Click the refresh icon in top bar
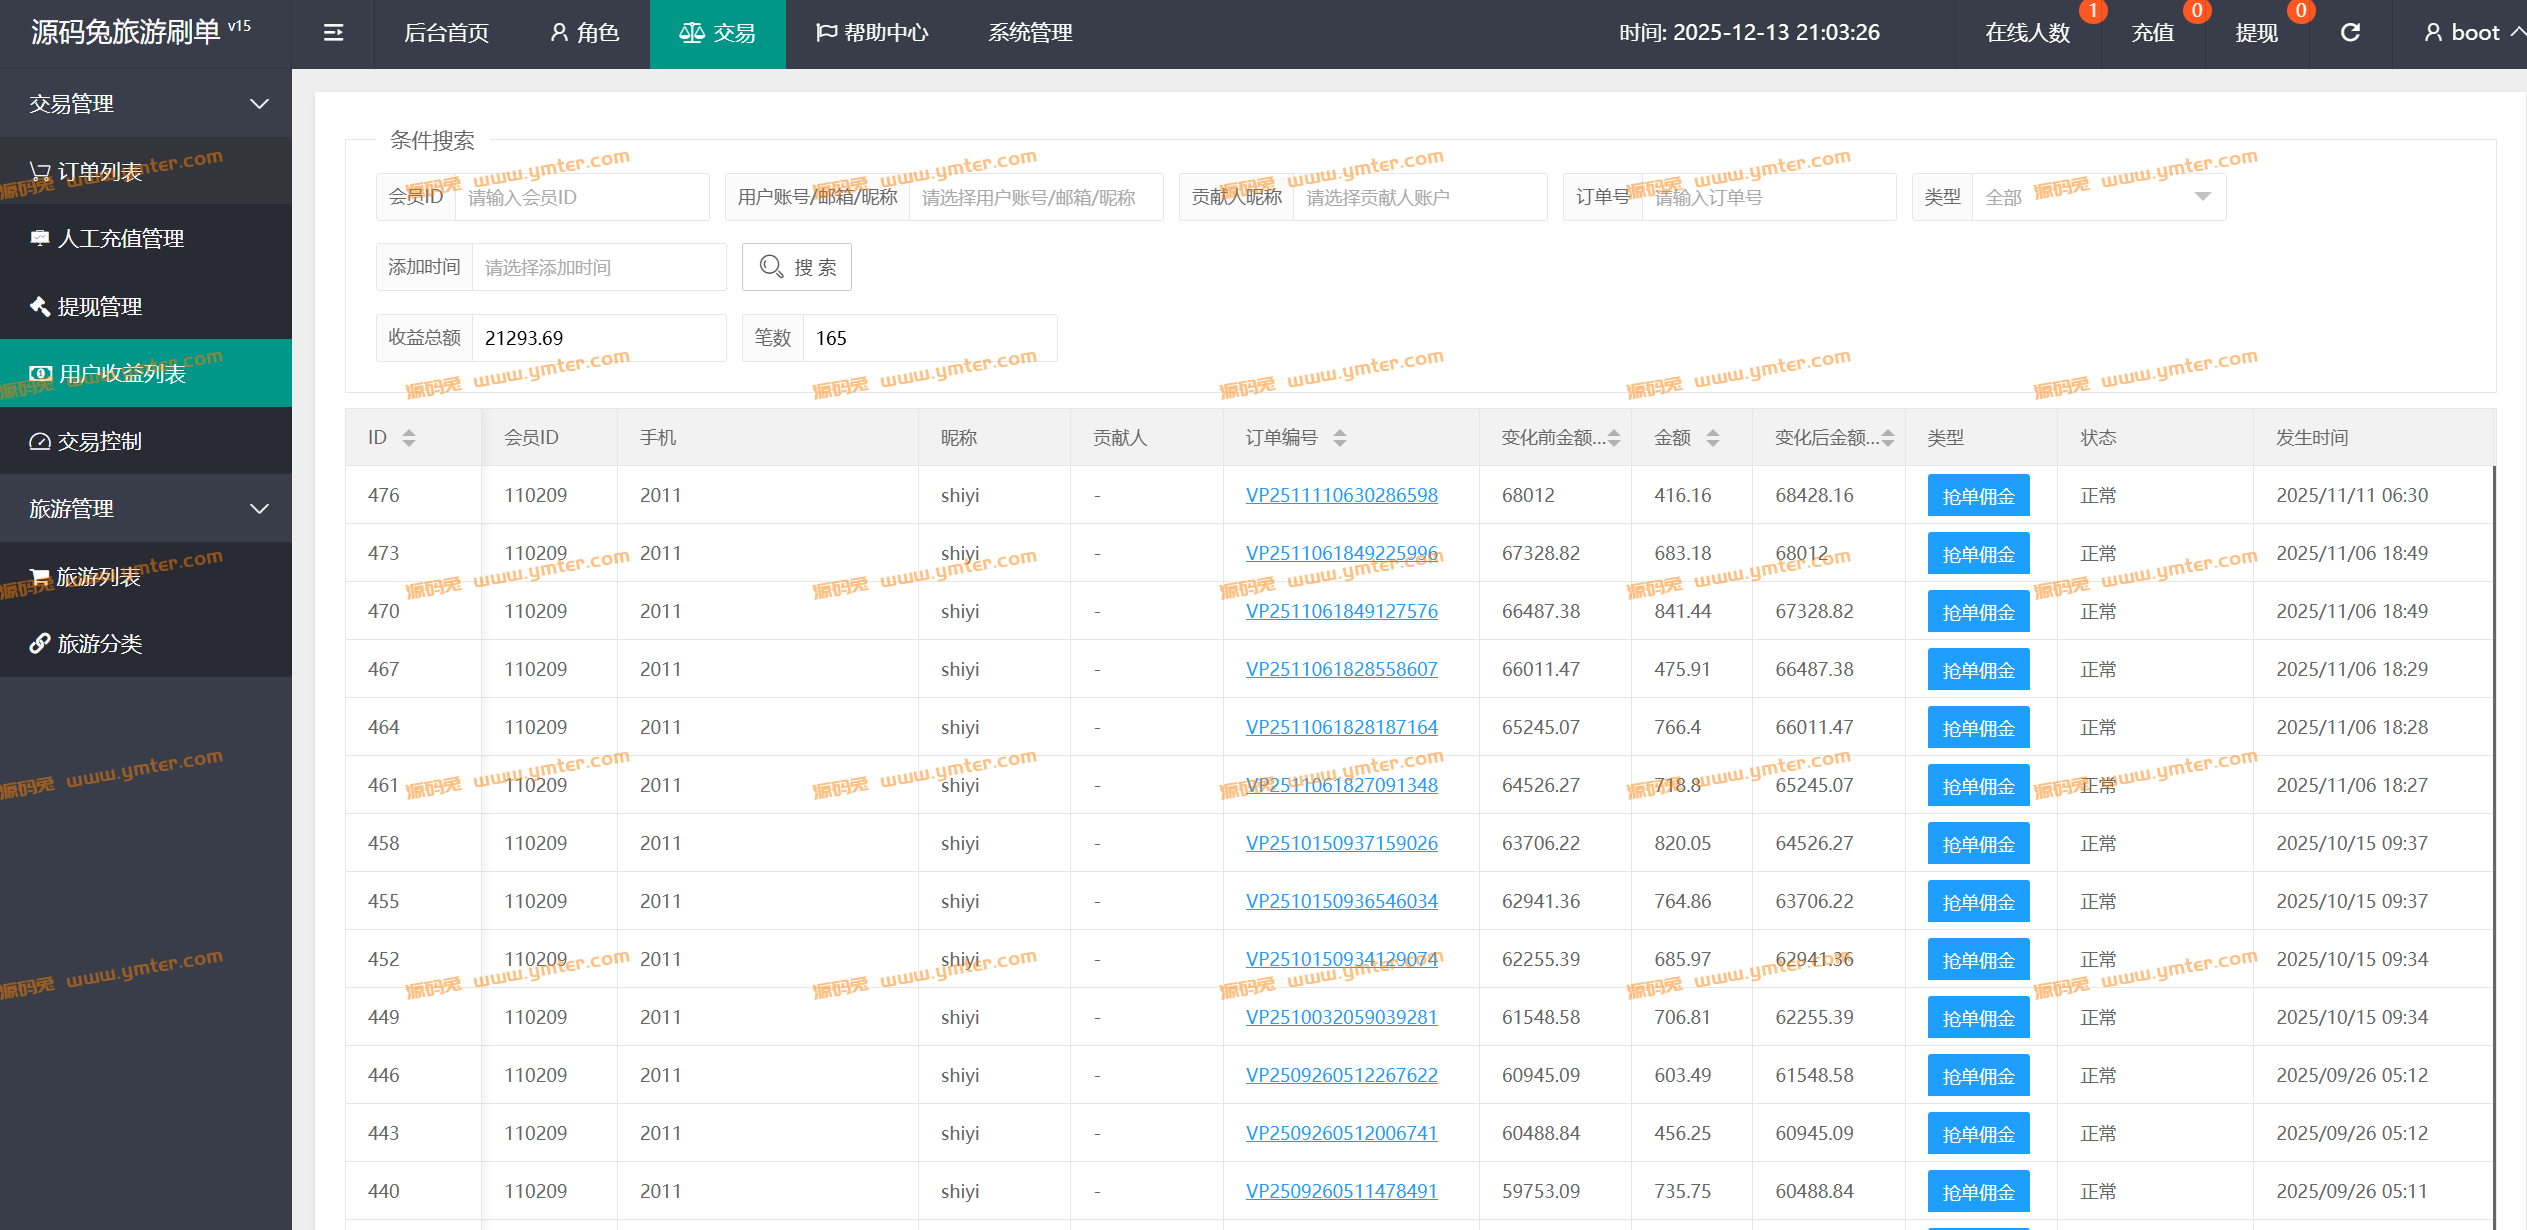This screenshot has height=1230, width=2527. click(x=2350, y=33)
